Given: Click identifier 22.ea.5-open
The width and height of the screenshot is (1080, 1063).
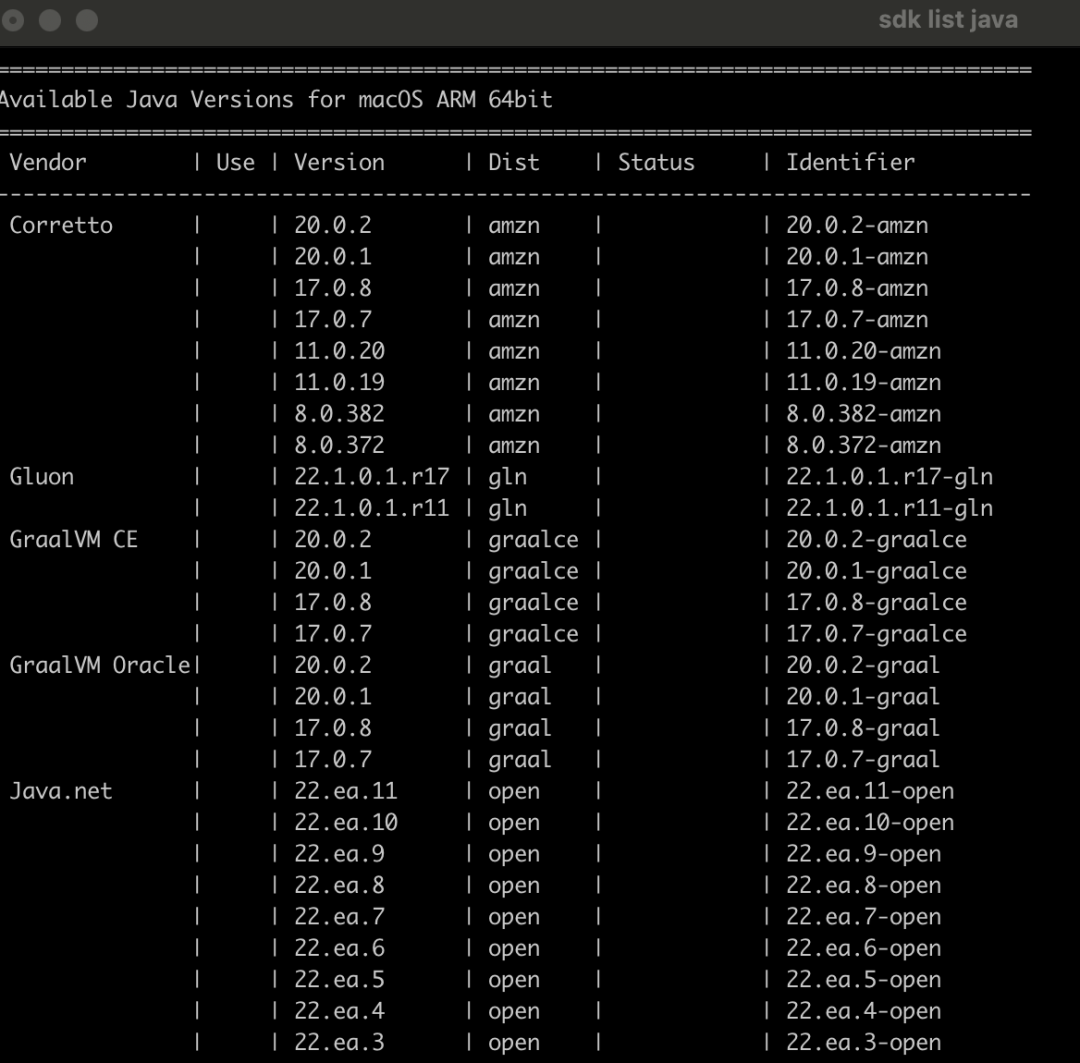Looking at the screenshot, I should [x=864, y=980].
